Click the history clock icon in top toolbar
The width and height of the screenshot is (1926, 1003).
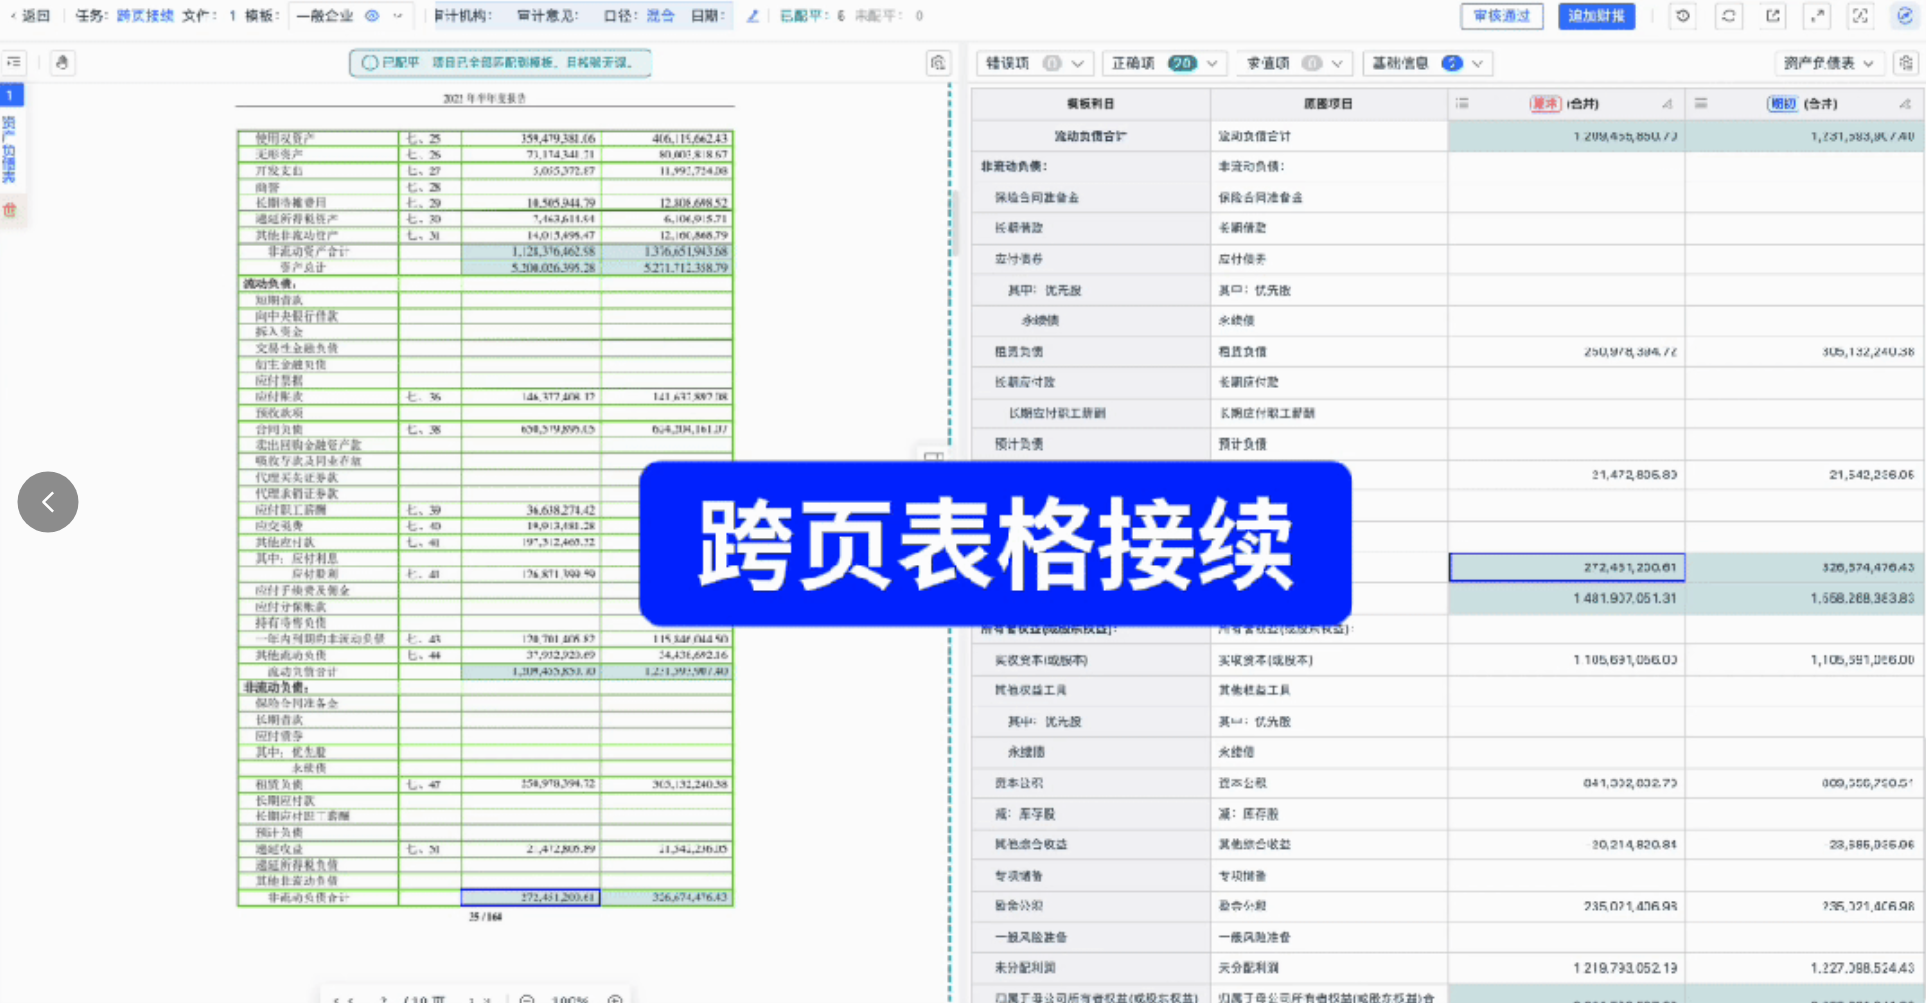click(x=1683, y=16)
